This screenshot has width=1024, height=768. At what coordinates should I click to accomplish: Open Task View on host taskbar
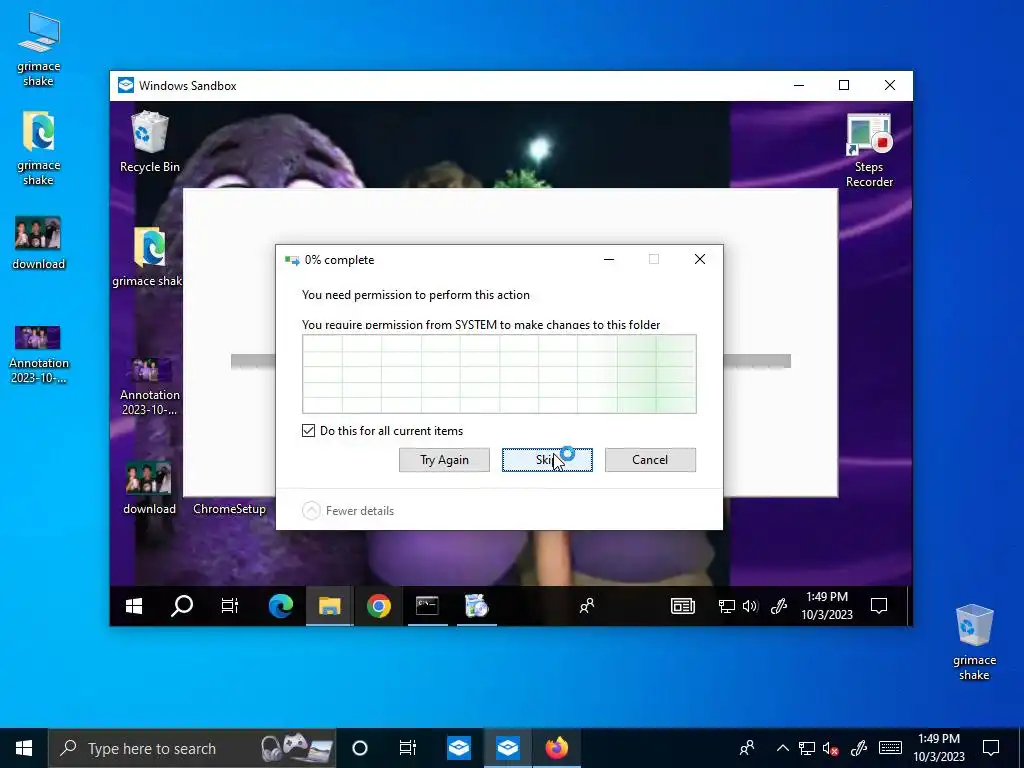[x=408, y=748]
